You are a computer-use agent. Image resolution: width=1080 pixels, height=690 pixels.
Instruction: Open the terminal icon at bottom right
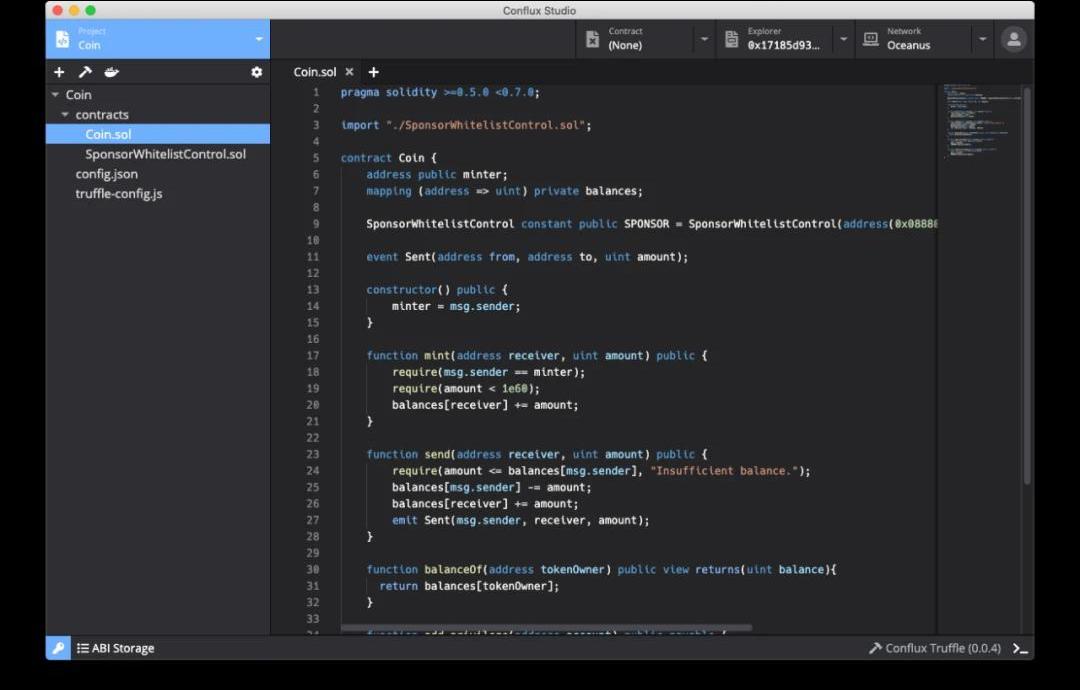1020,648
